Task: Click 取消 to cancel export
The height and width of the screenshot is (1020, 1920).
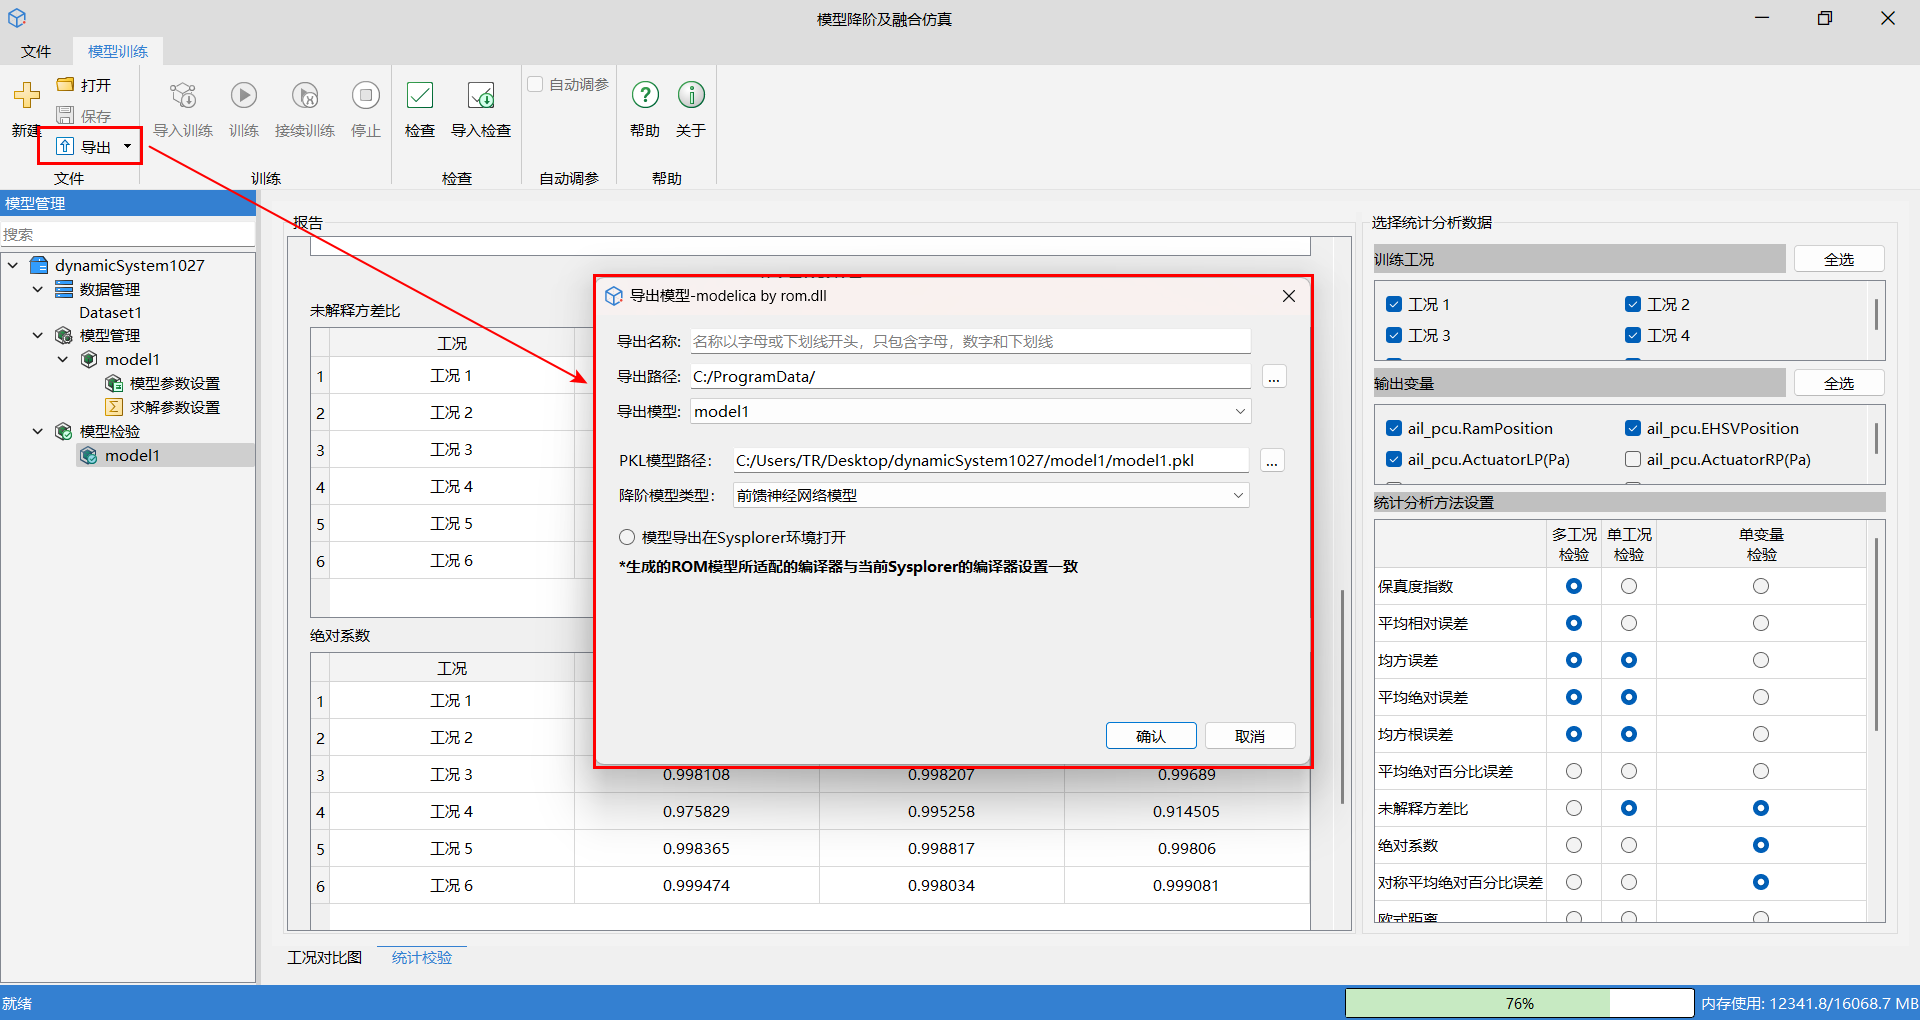Action: pyautogui.click(x=1250, y=736)
